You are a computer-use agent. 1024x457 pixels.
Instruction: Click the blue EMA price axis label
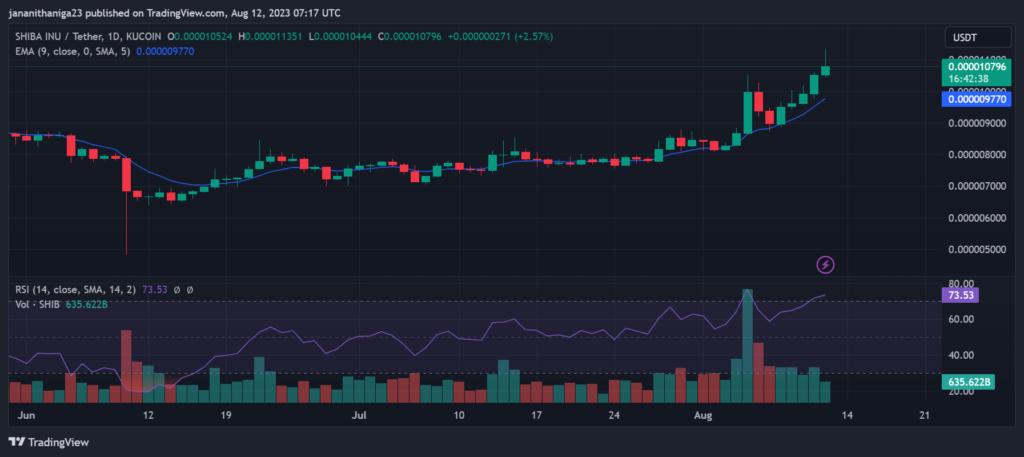point(976,100)
